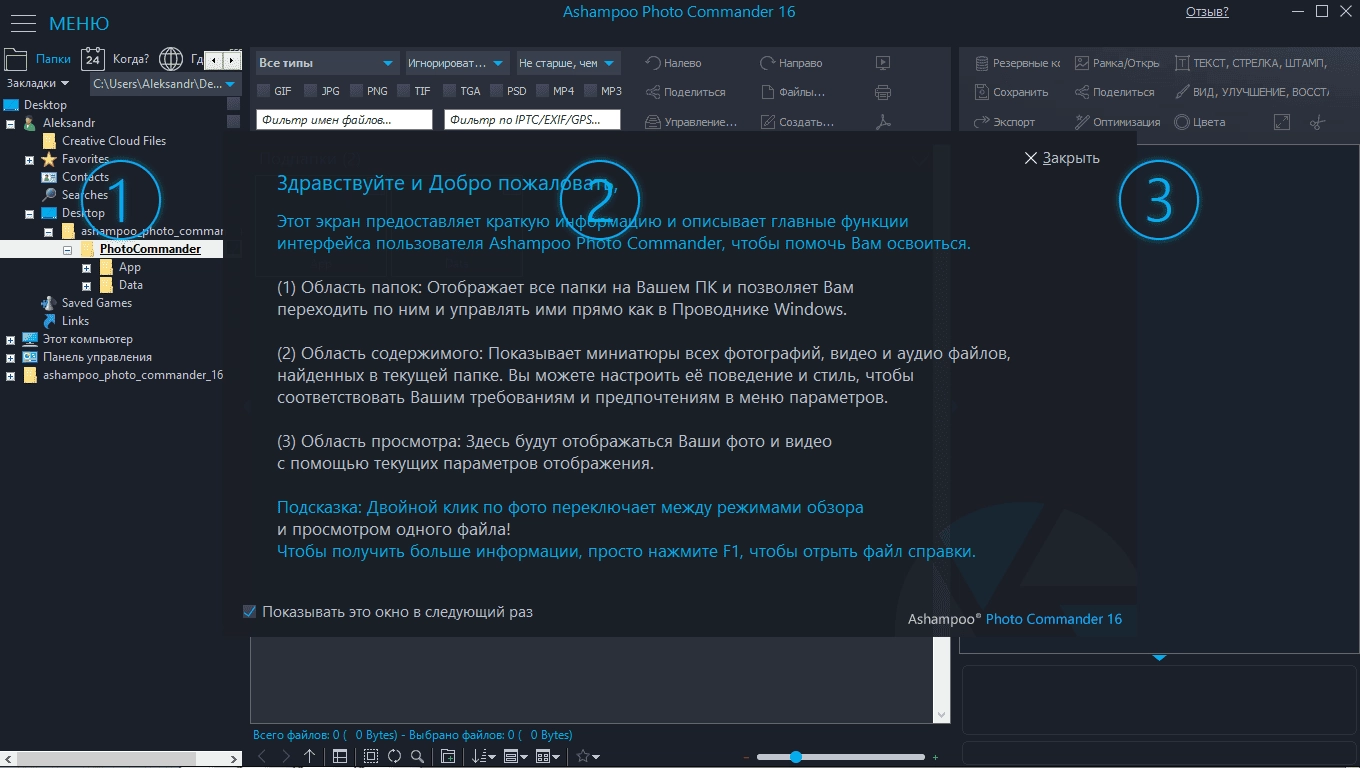Screen dimensions: 1360x768
Task: Click the new folder icon
Action: (x=448, y=757)
